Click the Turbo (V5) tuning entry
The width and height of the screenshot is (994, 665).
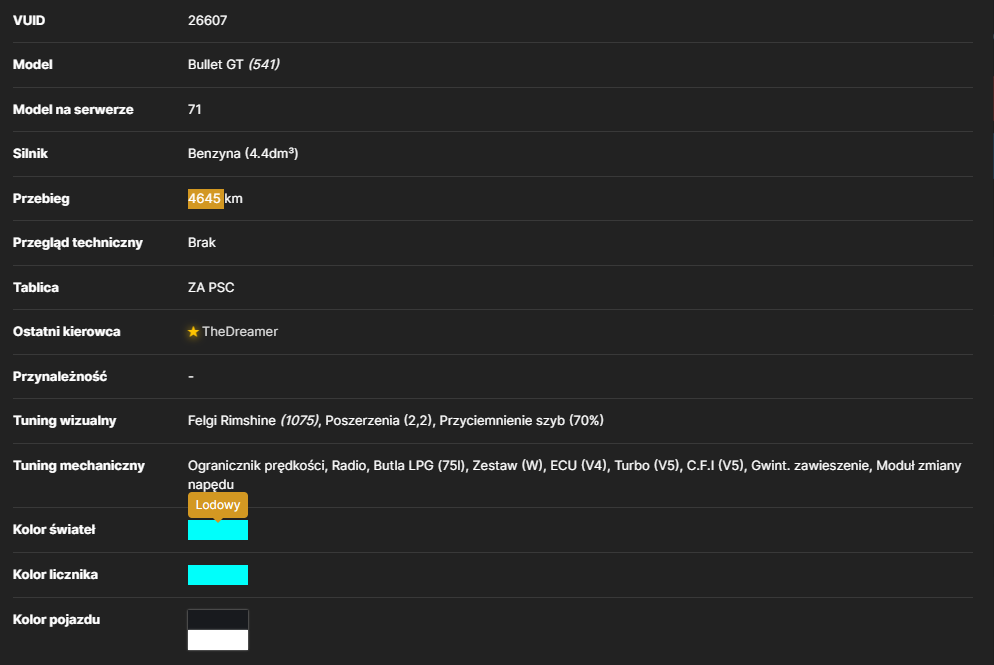(647, 466)
